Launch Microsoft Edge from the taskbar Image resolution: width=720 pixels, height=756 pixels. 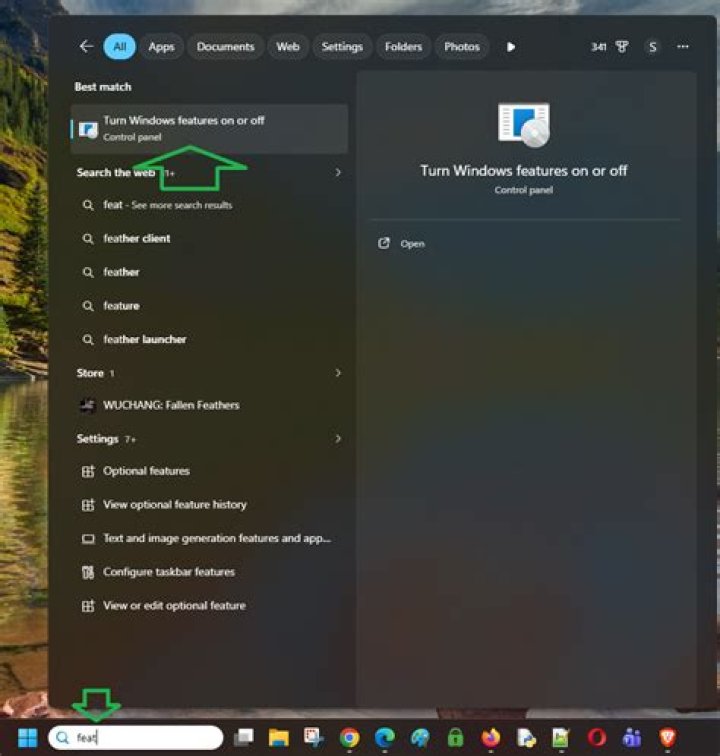pyautogui.click(x=385, y=738)
